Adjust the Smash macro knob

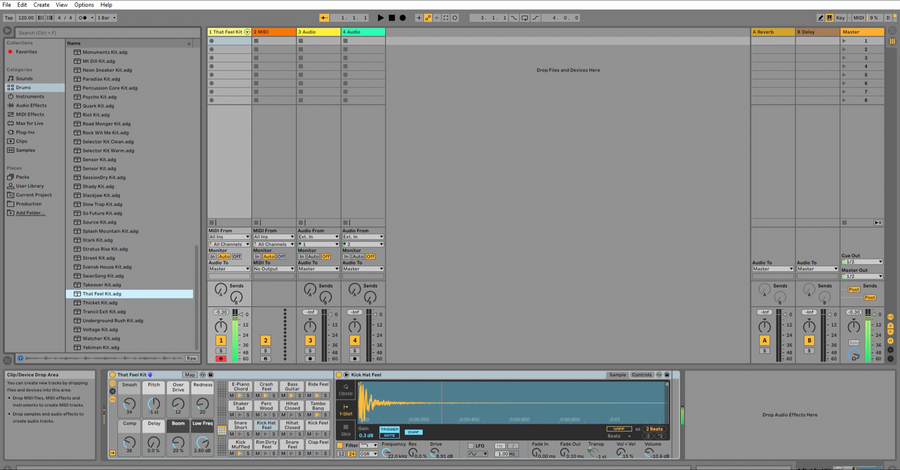point(129,404)
